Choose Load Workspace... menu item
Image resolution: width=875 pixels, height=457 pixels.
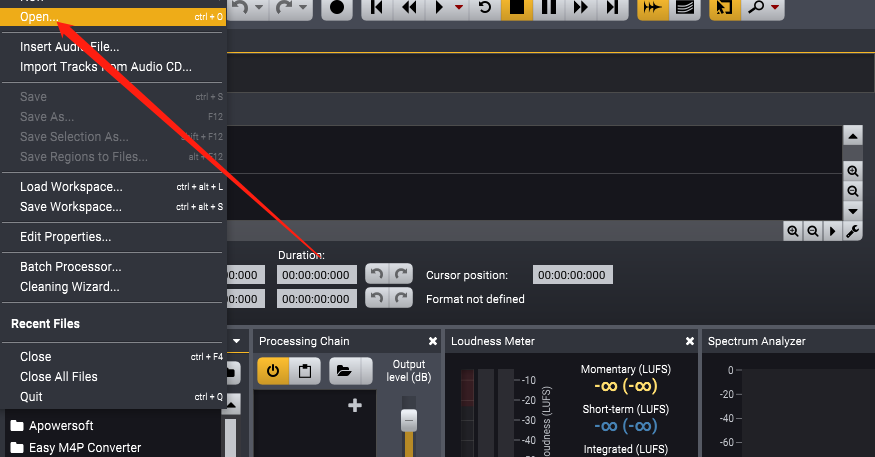(112, 187)
